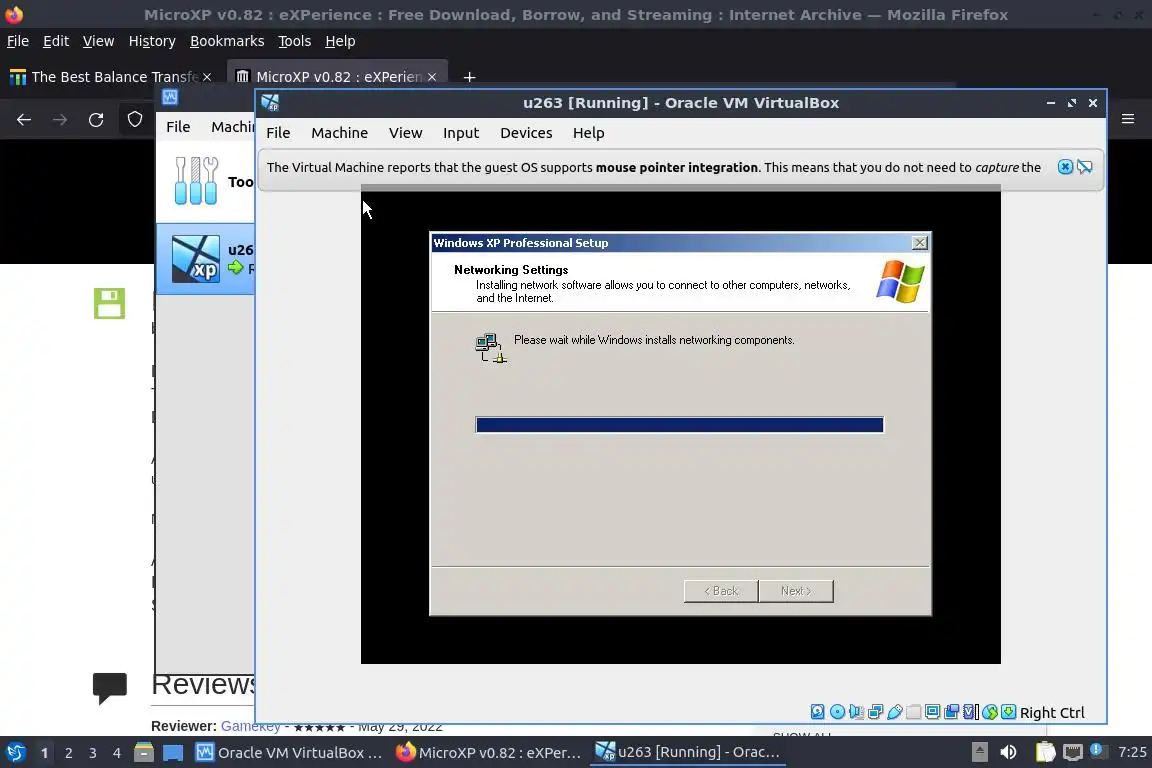This screenshot has width=1152, height=768.
Task: Click the Reviews speech bubble icon
Action: tap(109, 688)
